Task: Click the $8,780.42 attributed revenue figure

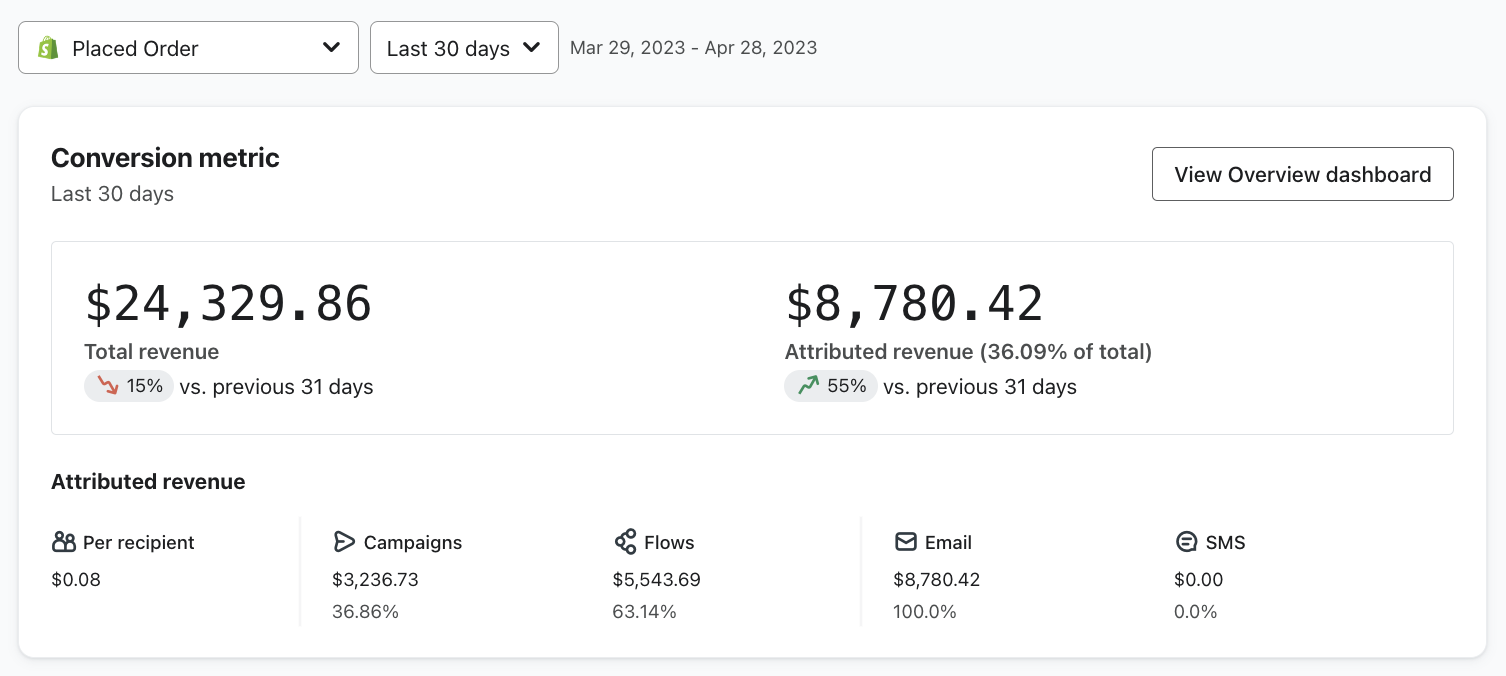Action: pyautogui.click(x=914, y=304)
